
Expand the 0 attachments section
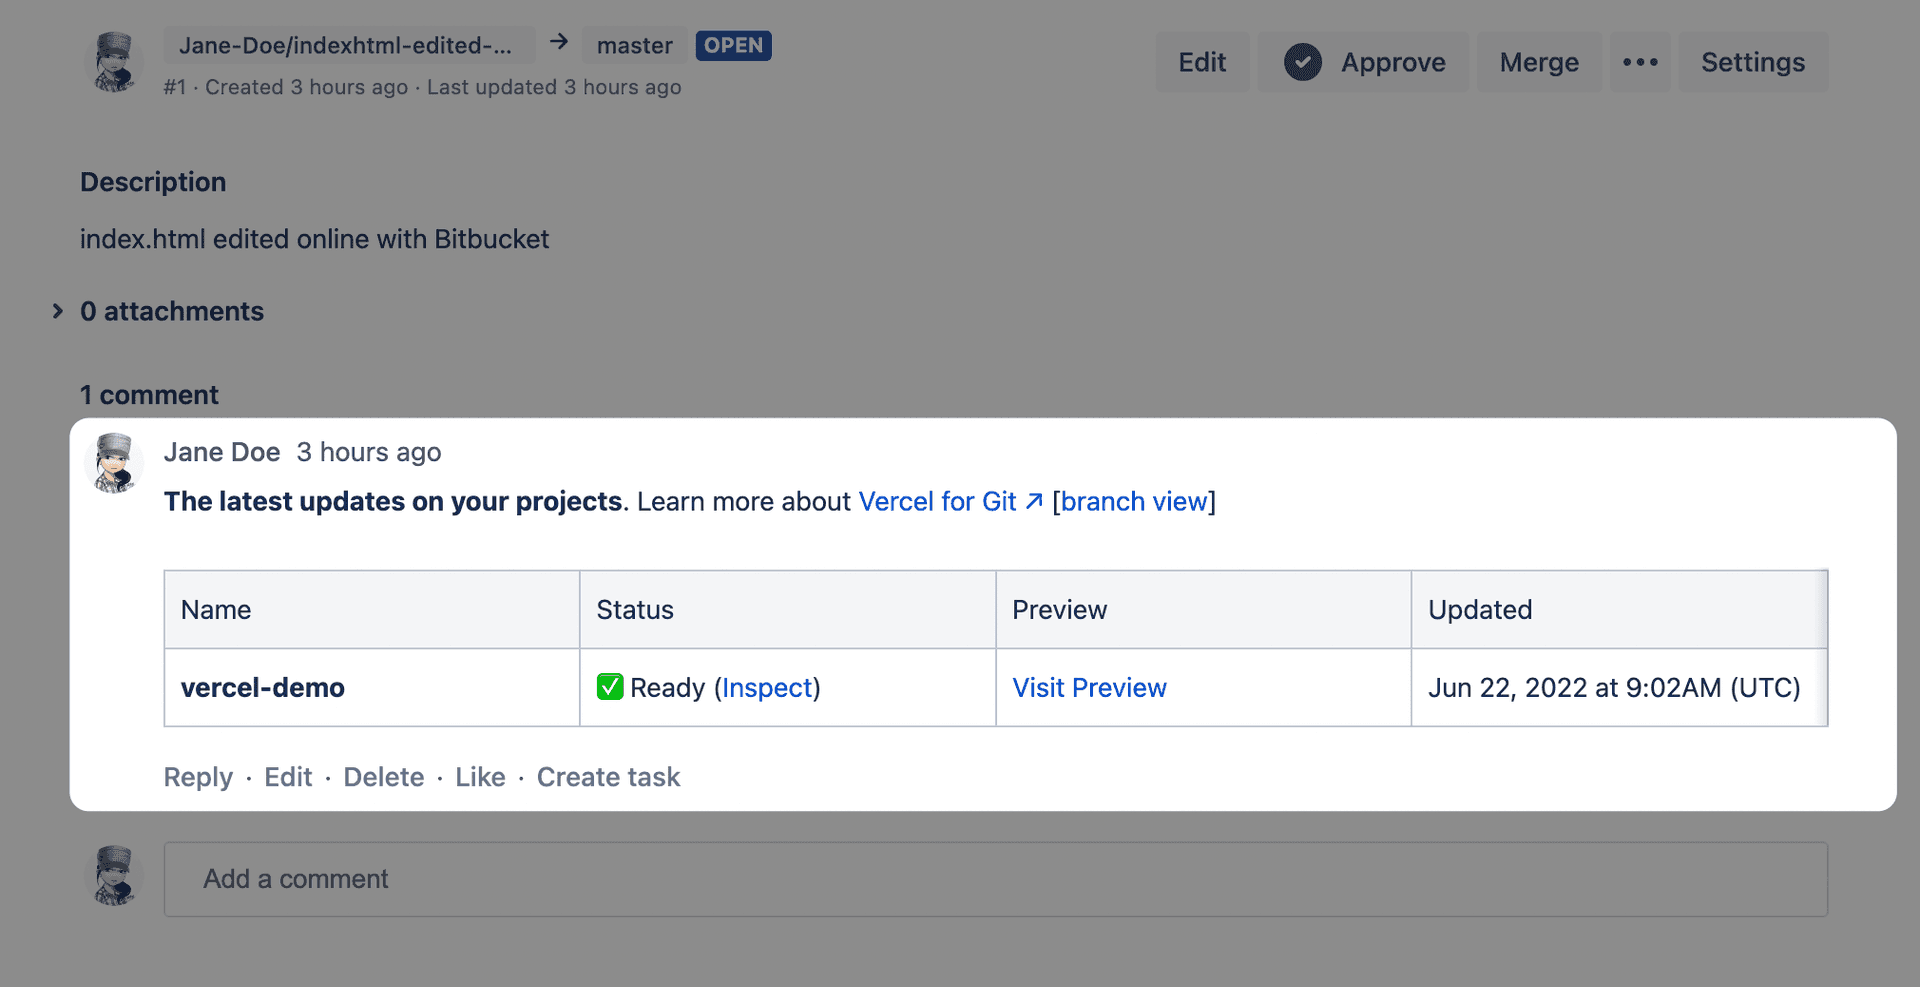point(58,311)
